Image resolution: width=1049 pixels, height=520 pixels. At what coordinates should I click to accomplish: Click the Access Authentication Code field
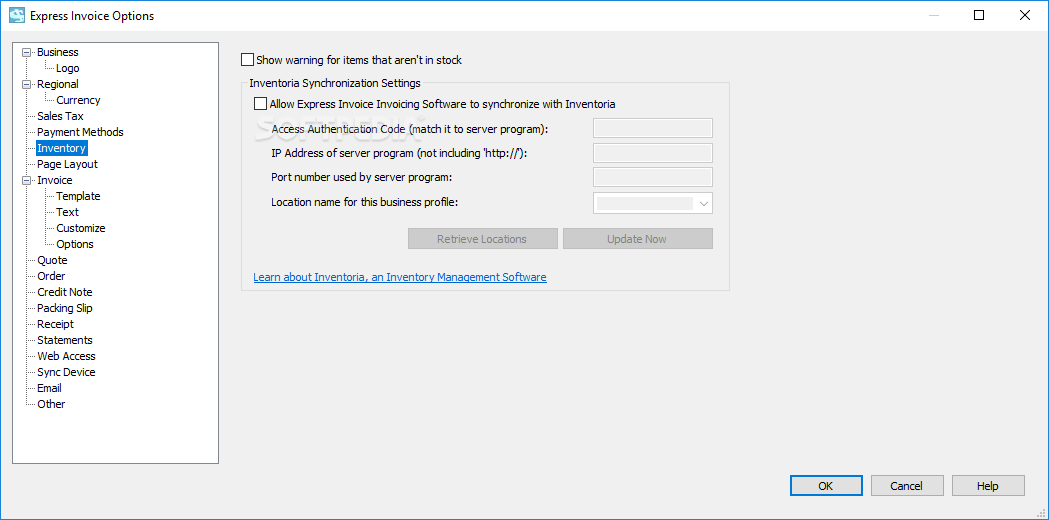653,128
